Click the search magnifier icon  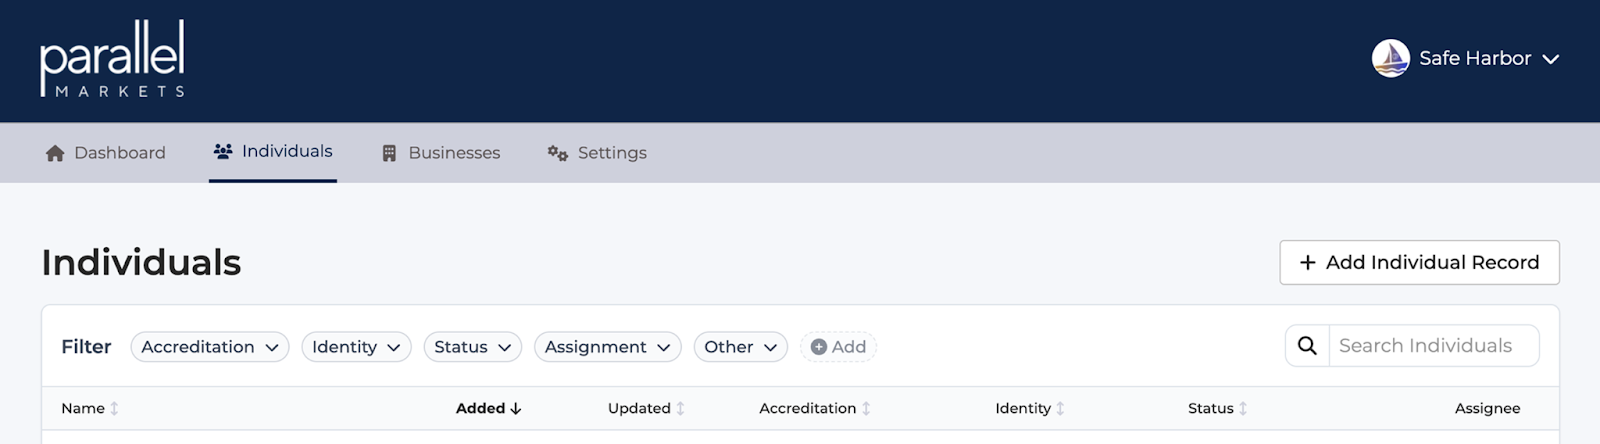[1307, 346]
